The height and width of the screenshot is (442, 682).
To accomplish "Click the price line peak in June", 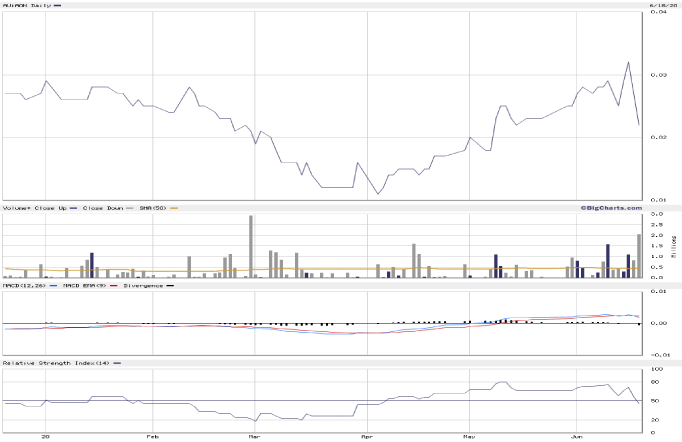I will [x=628, y=62].
